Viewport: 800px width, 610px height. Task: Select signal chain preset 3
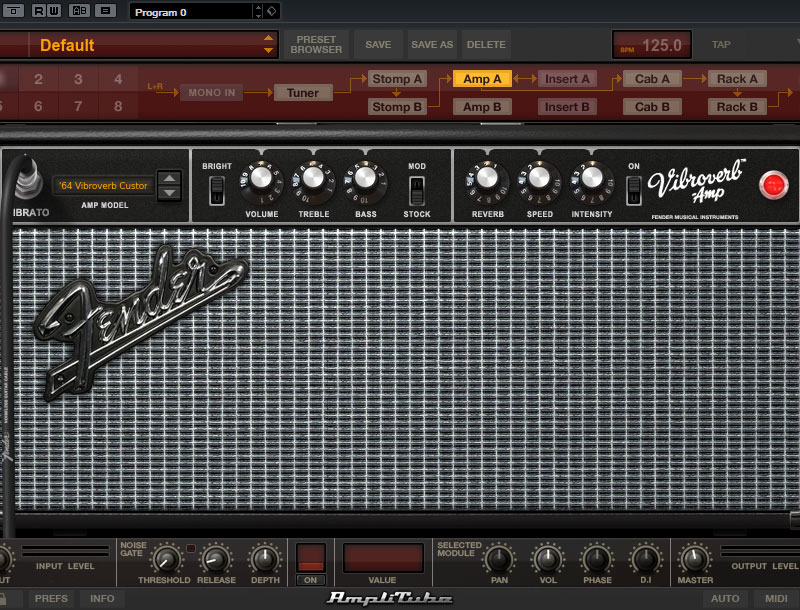coord(78,79)
